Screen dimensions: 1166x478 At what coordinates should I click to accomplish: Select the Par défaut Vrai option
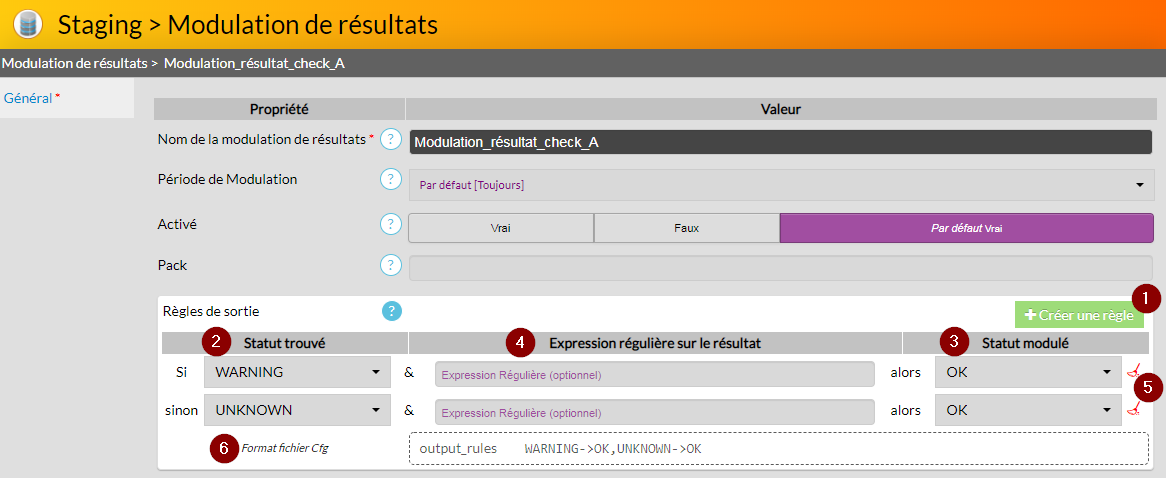[966, 228]
